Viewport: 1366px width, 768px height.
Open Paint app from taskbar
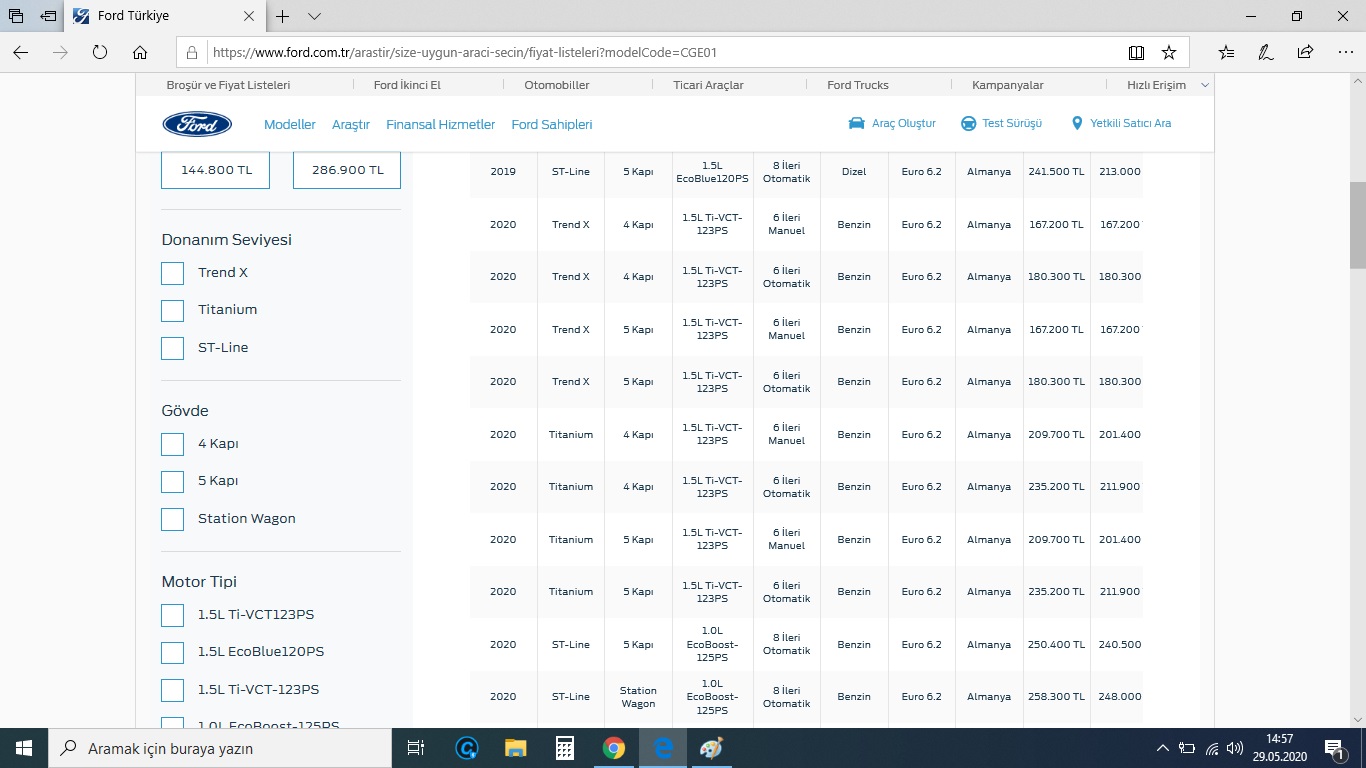(711, 748)
